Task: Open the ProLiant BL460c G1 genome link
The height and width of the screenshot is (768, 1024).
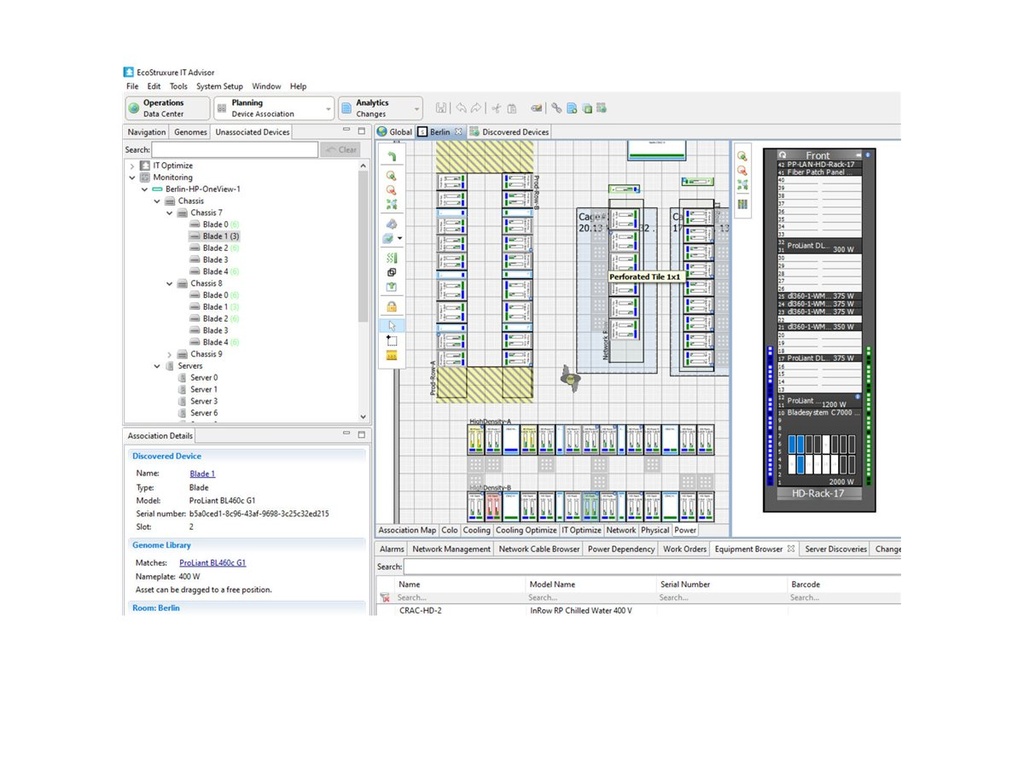Action: 212,562
